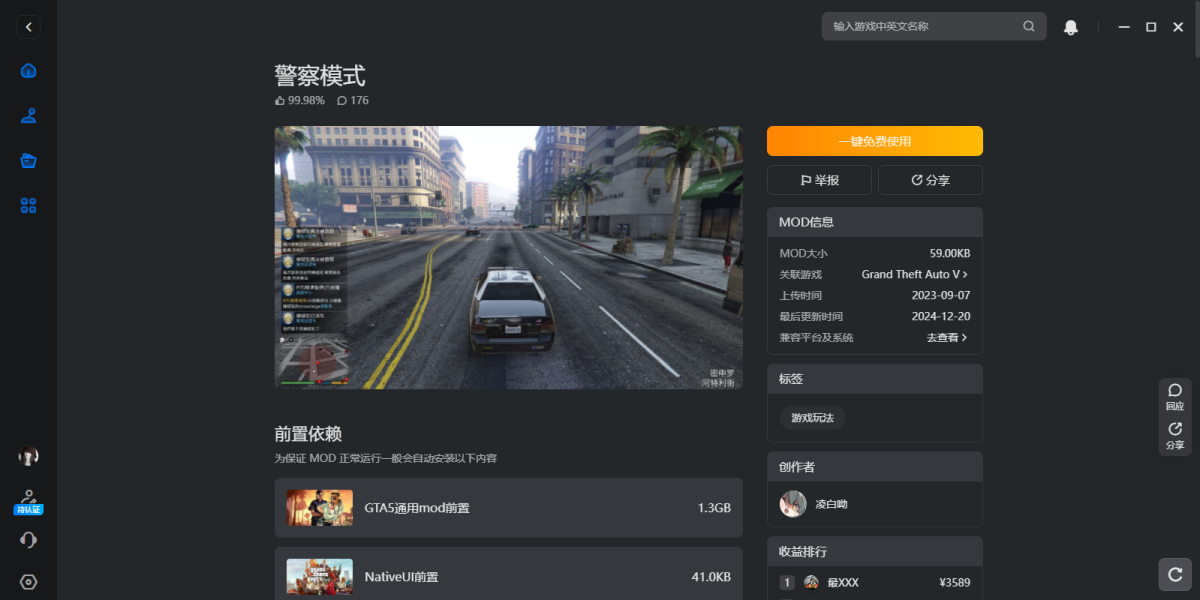The width and height of the screenshot is (1200, 600).
Task: Click the thumbs-up 99.98% rating
Action: click(300, 101)
